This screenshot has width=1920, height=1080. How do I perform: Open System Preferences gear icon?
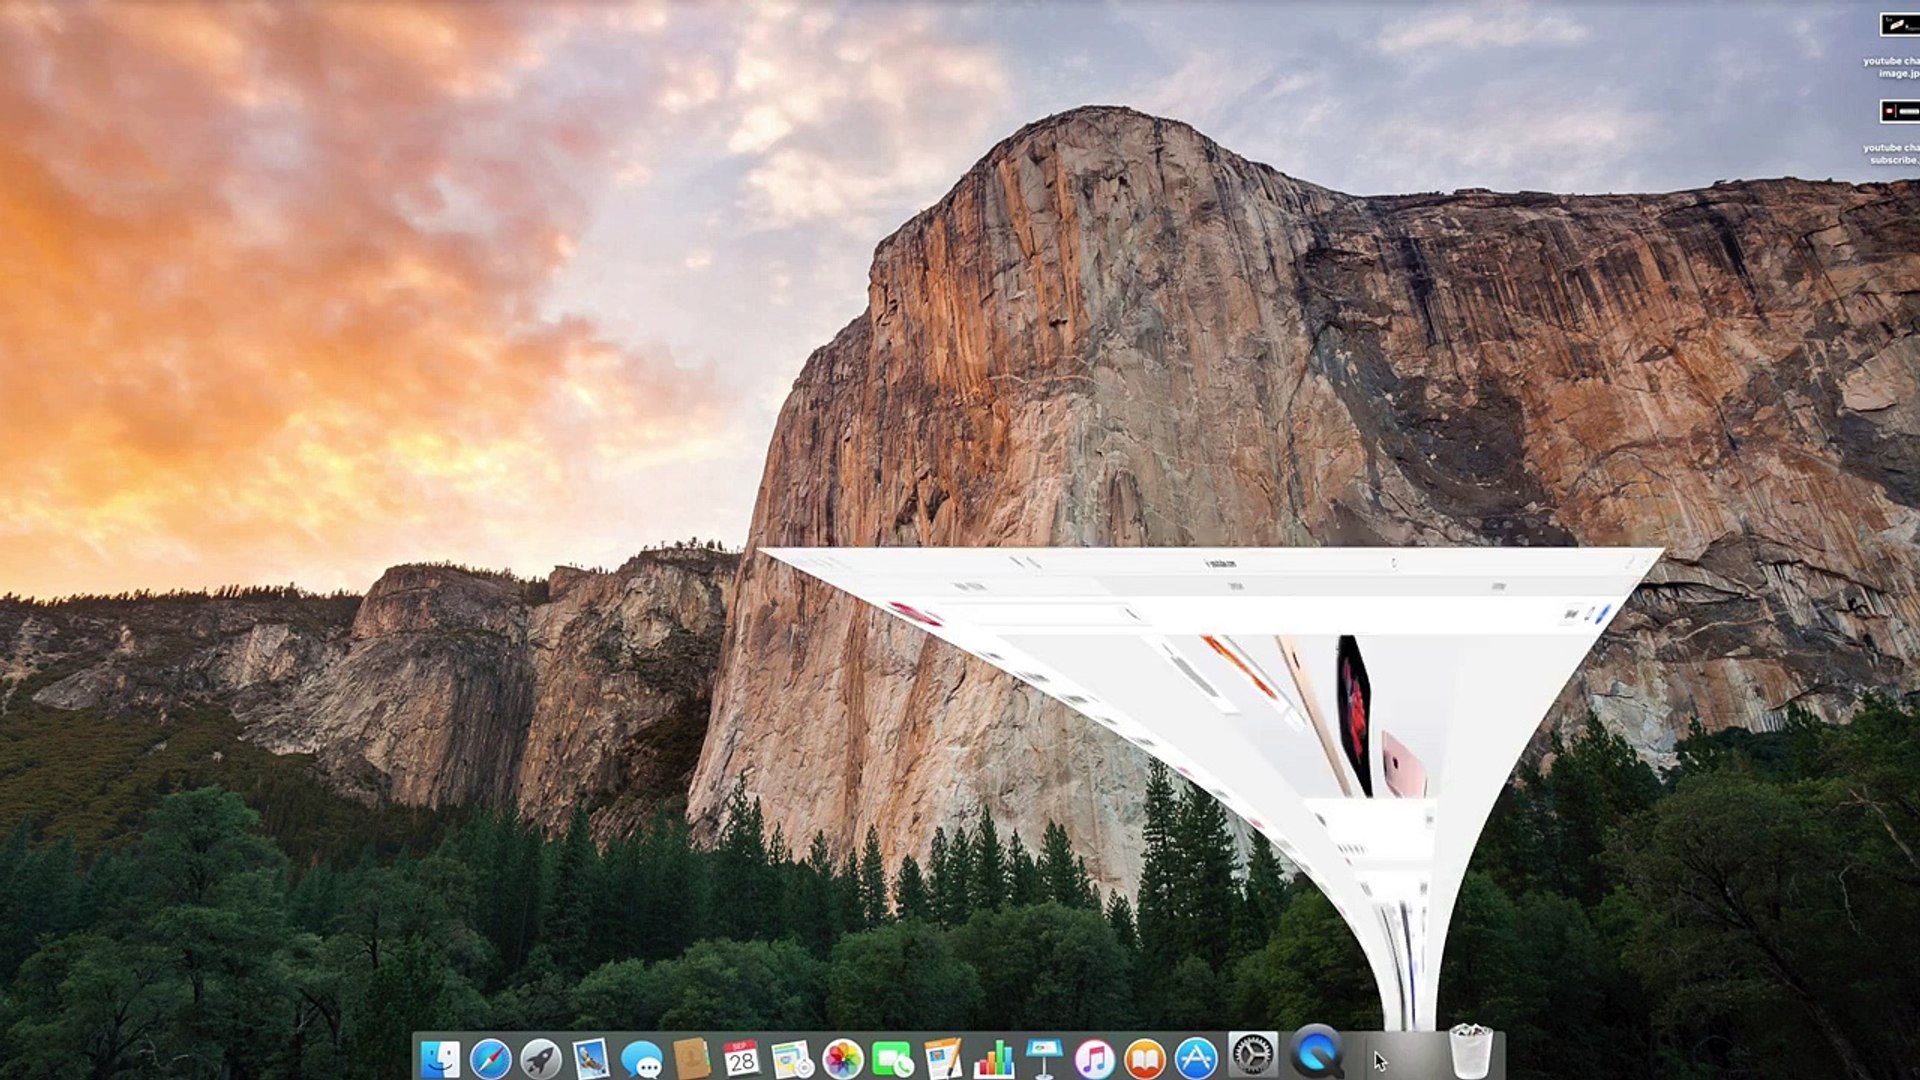[x=1253, y=1055]
